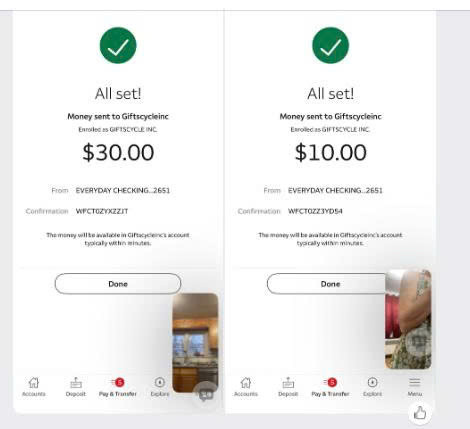Screen dimensions: 470x429
Task: Select confirmation code WFCT0ZYXZZJT
Action: point(102,211)
